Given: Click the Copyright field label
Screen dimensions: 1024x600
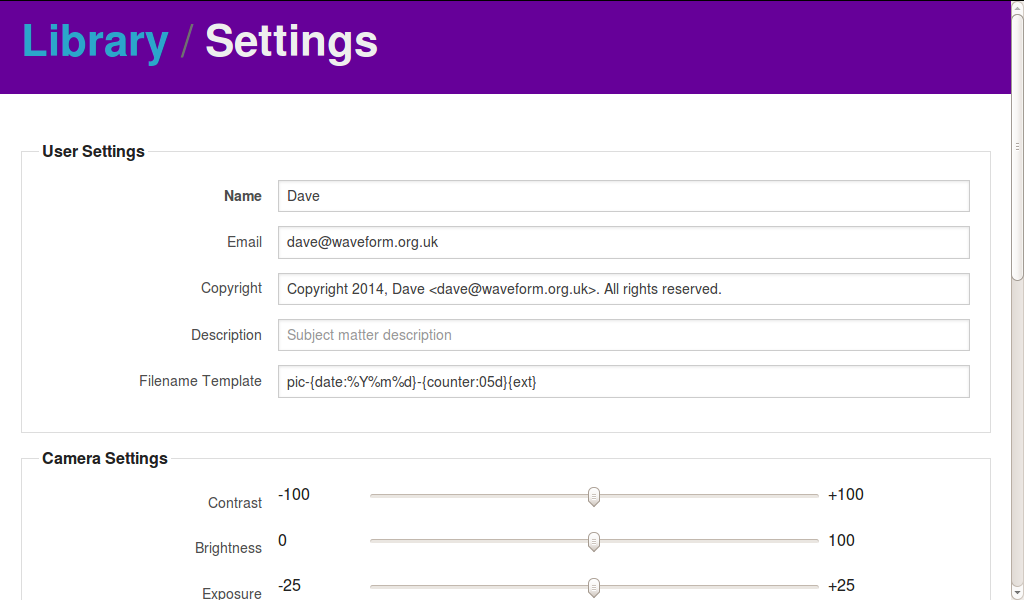Looking at the screenshot, I should pyautogui.click(x=231, y=288).
